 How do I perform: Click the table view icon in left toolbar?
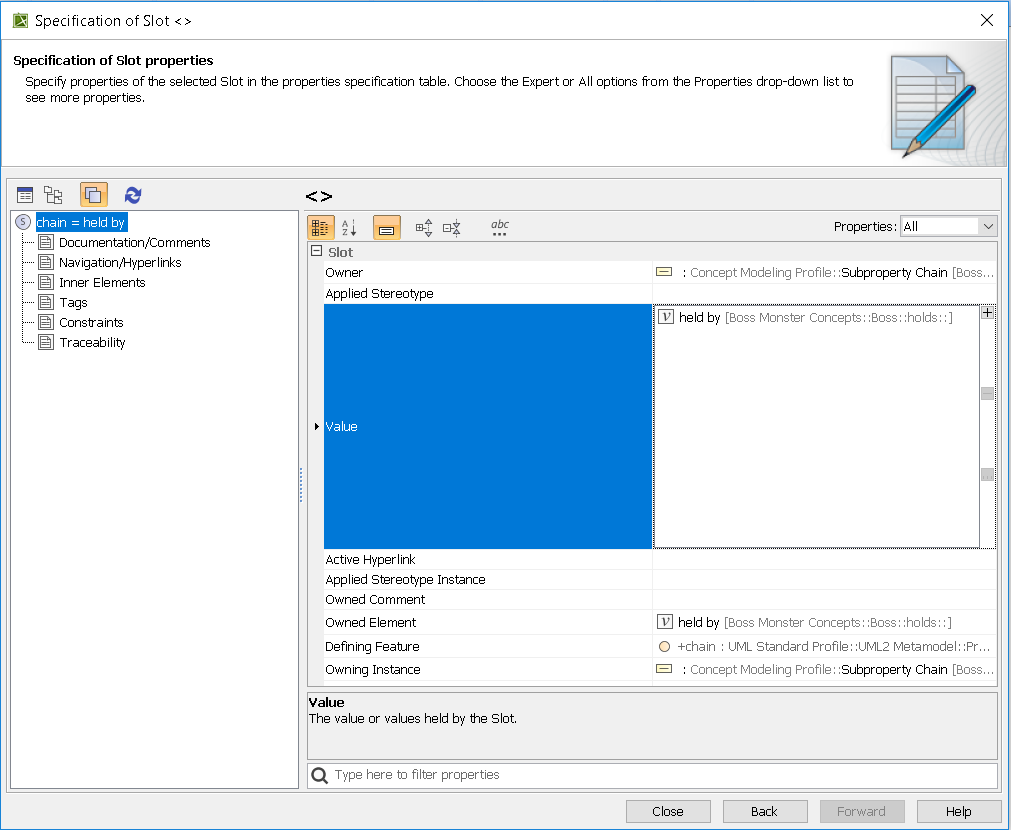(x=25, y=195)
